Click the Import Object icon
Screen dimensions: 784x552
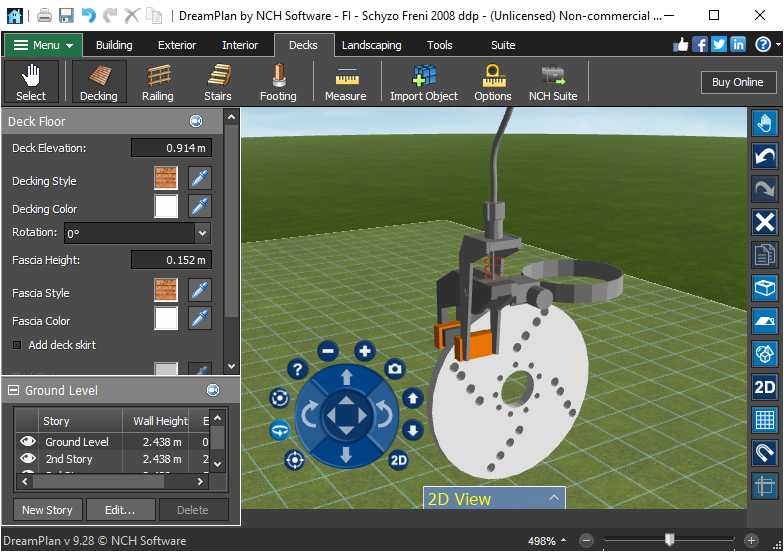coord(424,82)
